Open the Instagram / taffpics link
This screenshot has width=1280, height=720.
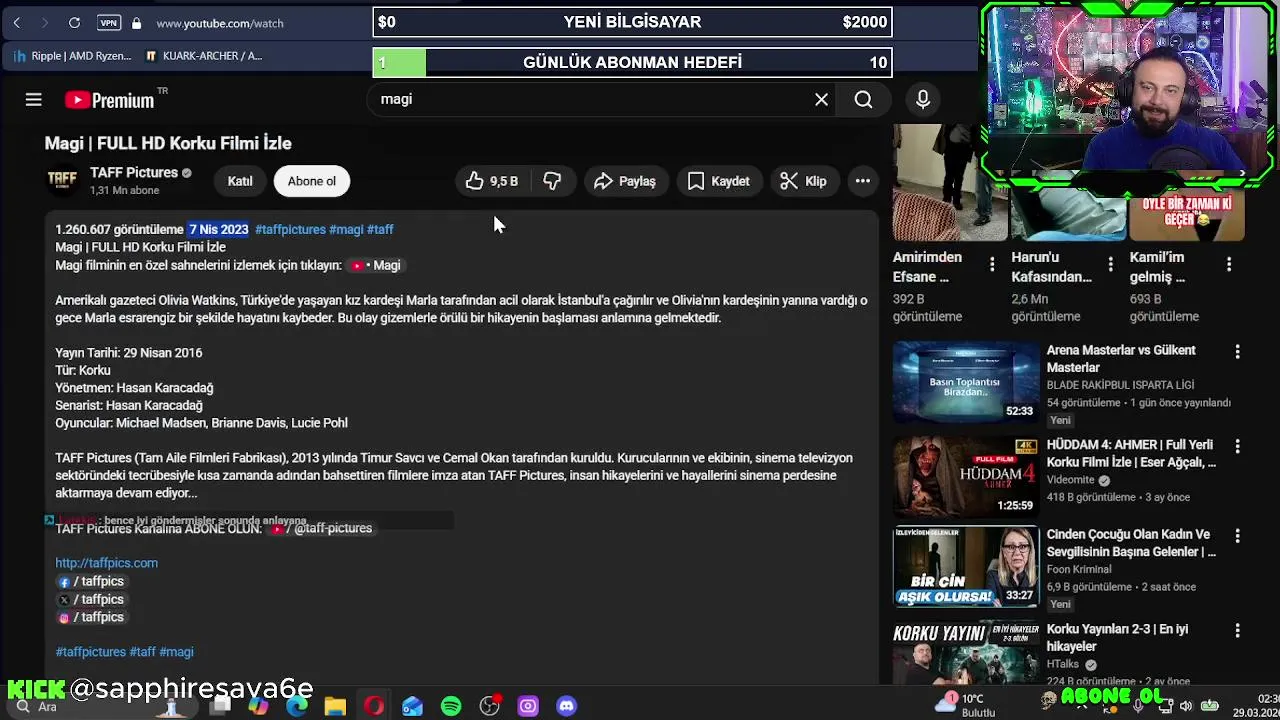click(91, 617)
